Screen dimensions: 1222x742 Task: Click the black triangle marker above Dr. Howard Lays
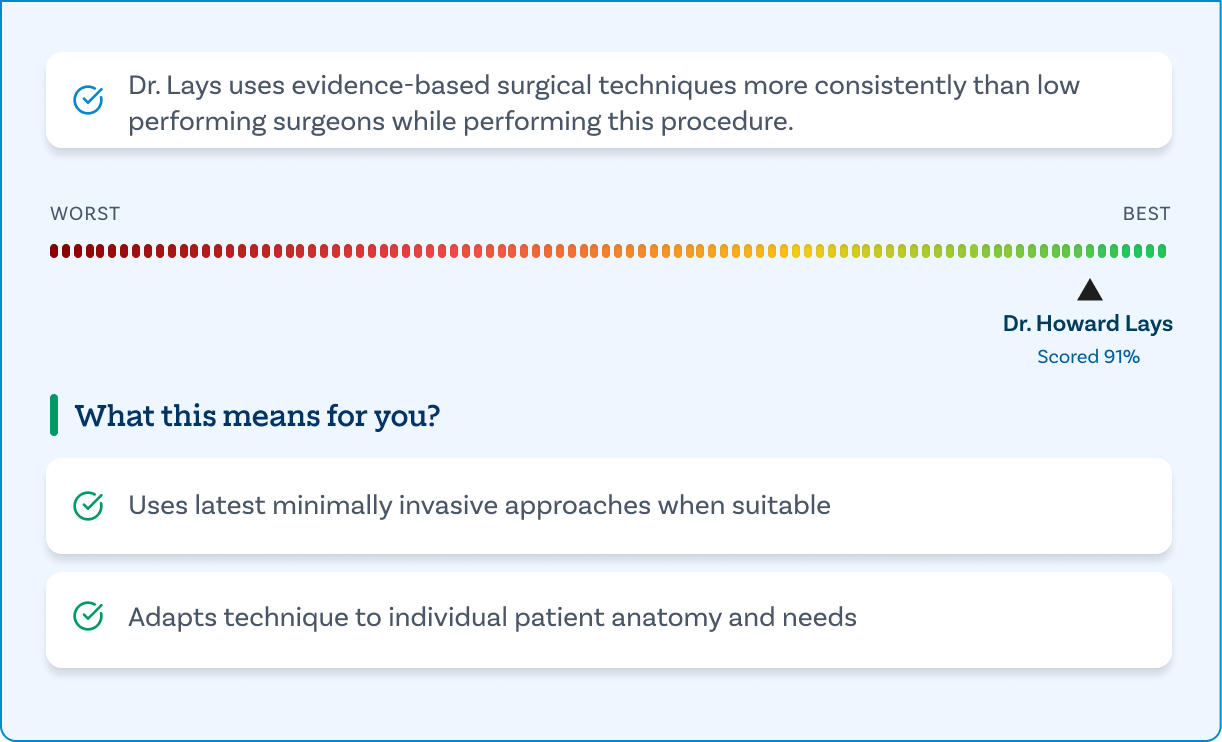(1089, 290)
